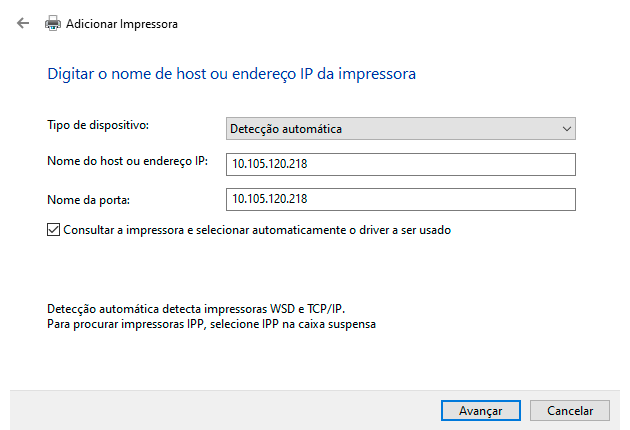The height and width of the screenshot is (430, 630).
Task: Click the Nome da porta label
Action: [x=89, y=196]
